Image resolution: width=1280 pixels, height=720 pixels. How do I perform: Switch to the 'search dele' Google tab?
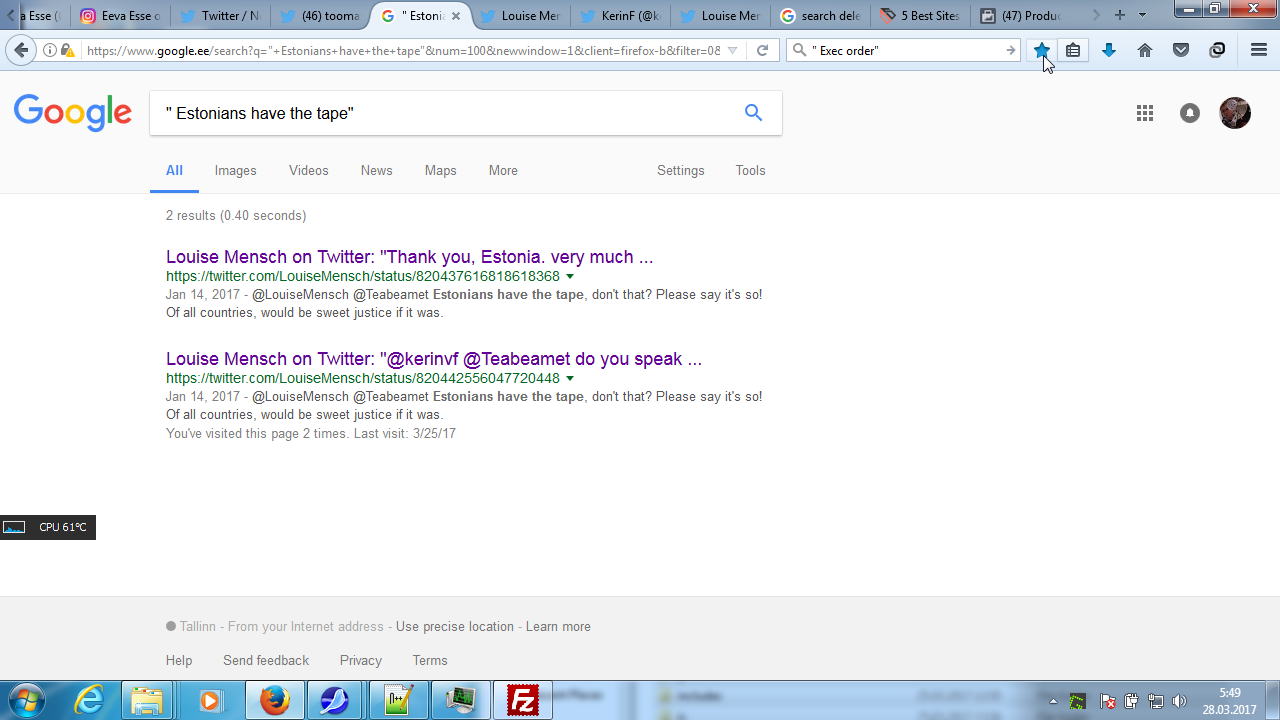(820, 16)
